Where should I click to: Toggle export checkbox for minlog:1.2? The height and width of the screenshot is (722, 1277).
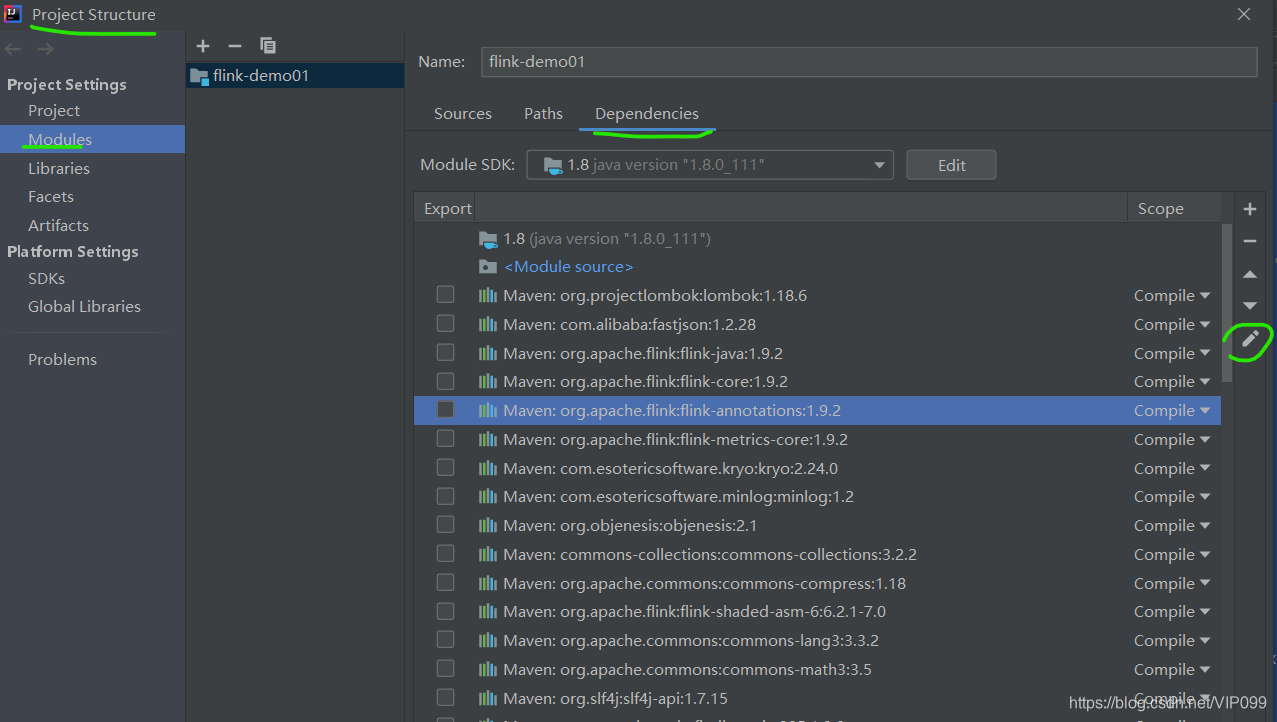tap(445, 496)
